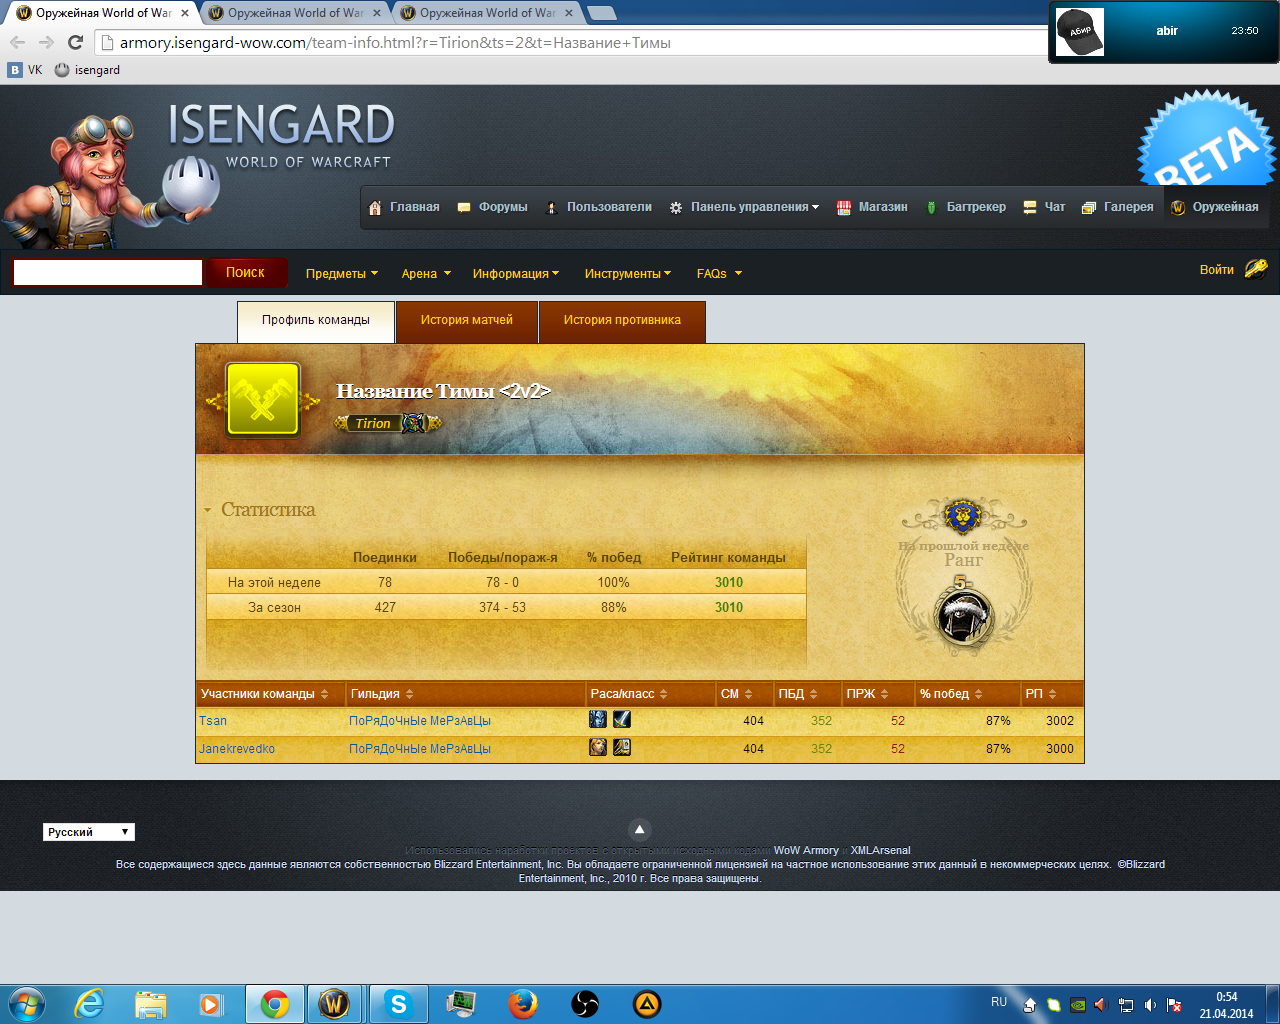Screen dimensions: 1280x1024
Task: Switch to the История матчей tab
Action: (x=467, y=321)
